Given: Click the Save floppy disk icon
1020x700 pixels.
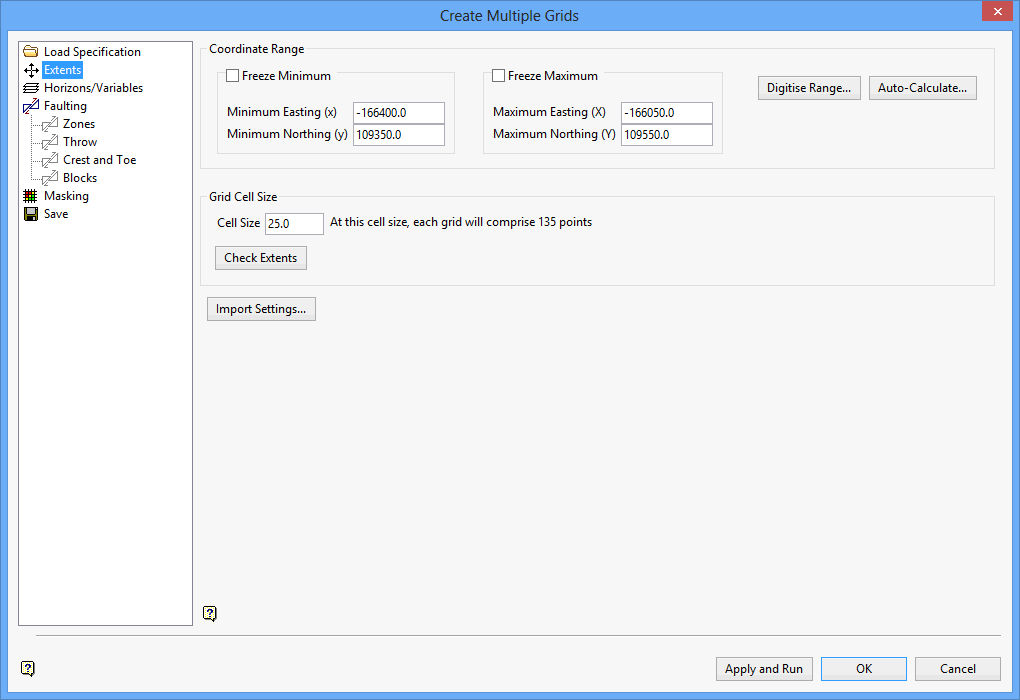Looking at the screenshot, I should 31,214.
